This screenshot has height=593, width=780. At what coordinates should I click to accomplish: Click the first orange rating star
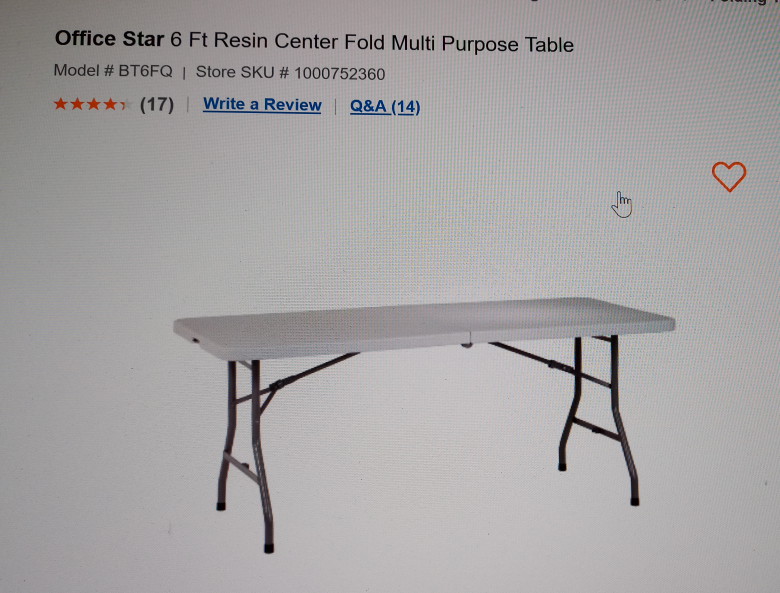(x=61, y=104)
